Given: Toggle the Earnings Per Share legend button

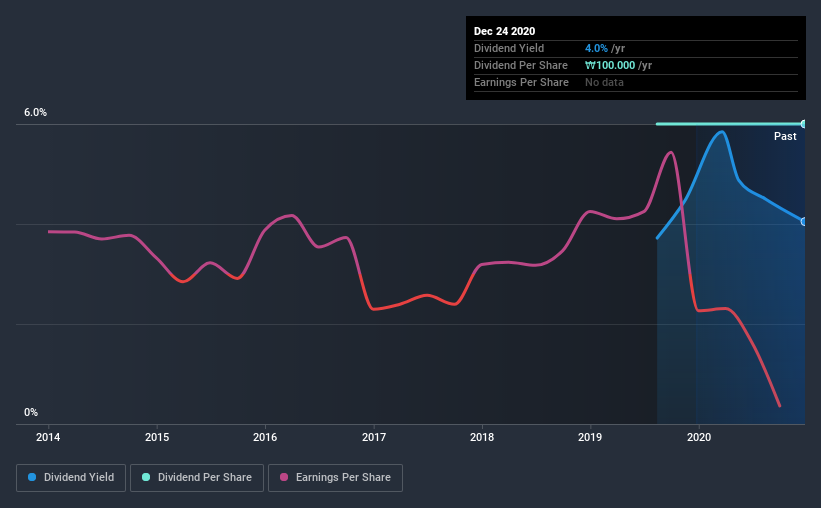Looking at the screenshot, I should click(335, 478).
